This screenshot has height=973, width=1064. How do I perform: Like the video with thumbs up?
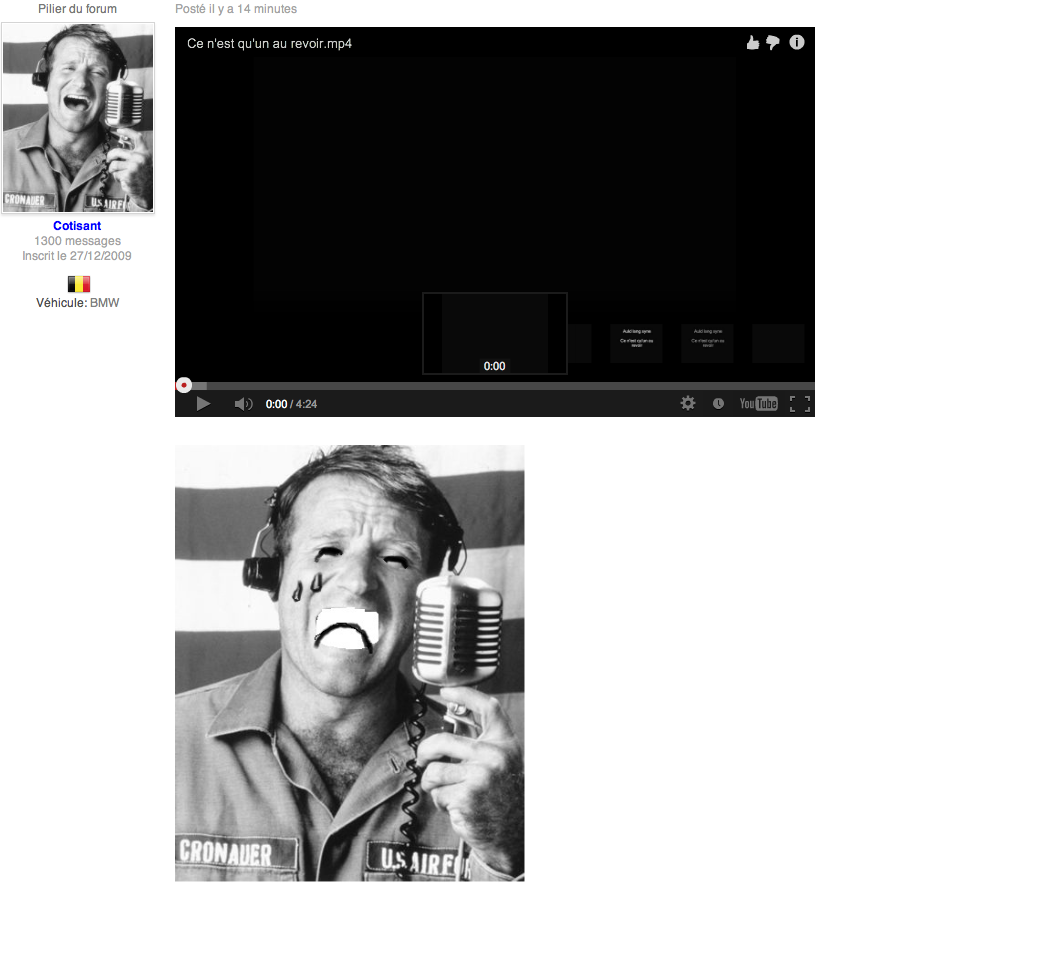pyautogui.click(x=753, y=43)
